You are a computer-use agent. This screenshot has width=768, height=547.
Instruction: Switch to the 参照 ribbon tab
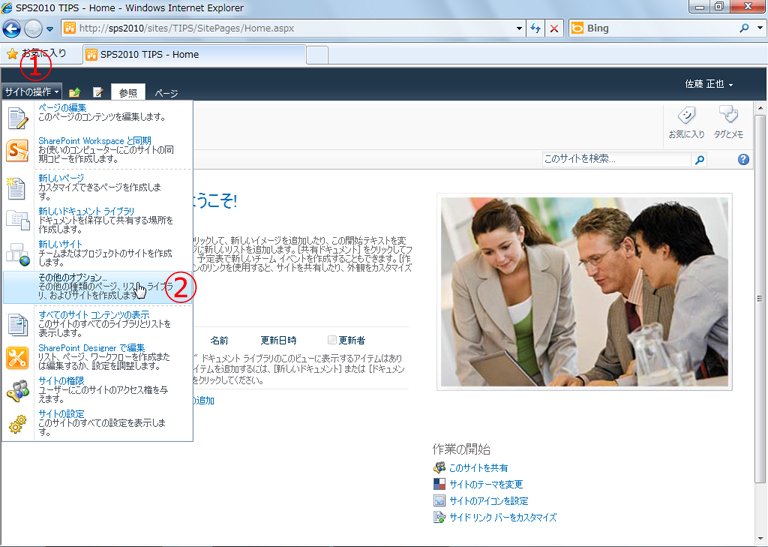pyautogui.click(x=128, y=93)
